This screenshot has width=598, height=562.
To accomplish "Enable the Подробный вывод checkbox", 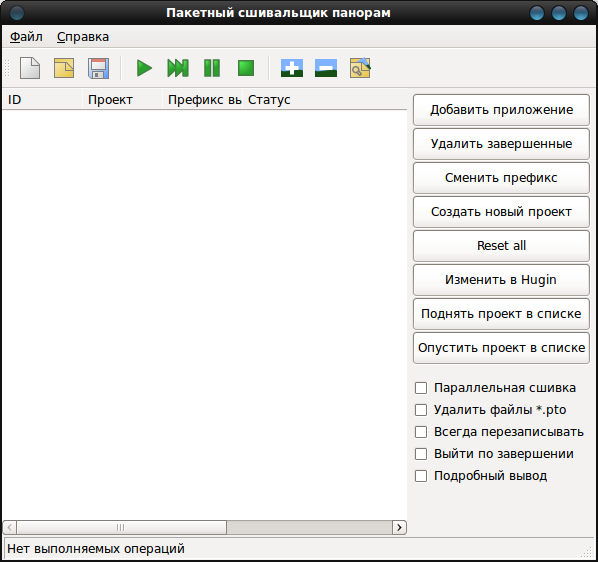I will [x=421, y=476].
